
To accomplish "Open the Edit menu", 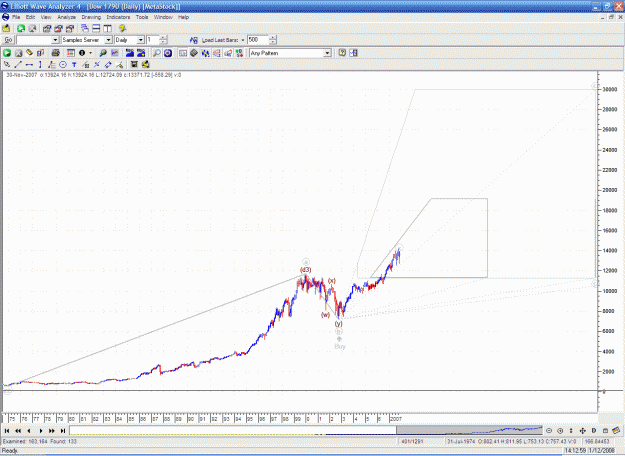I will tap(30, 17).
